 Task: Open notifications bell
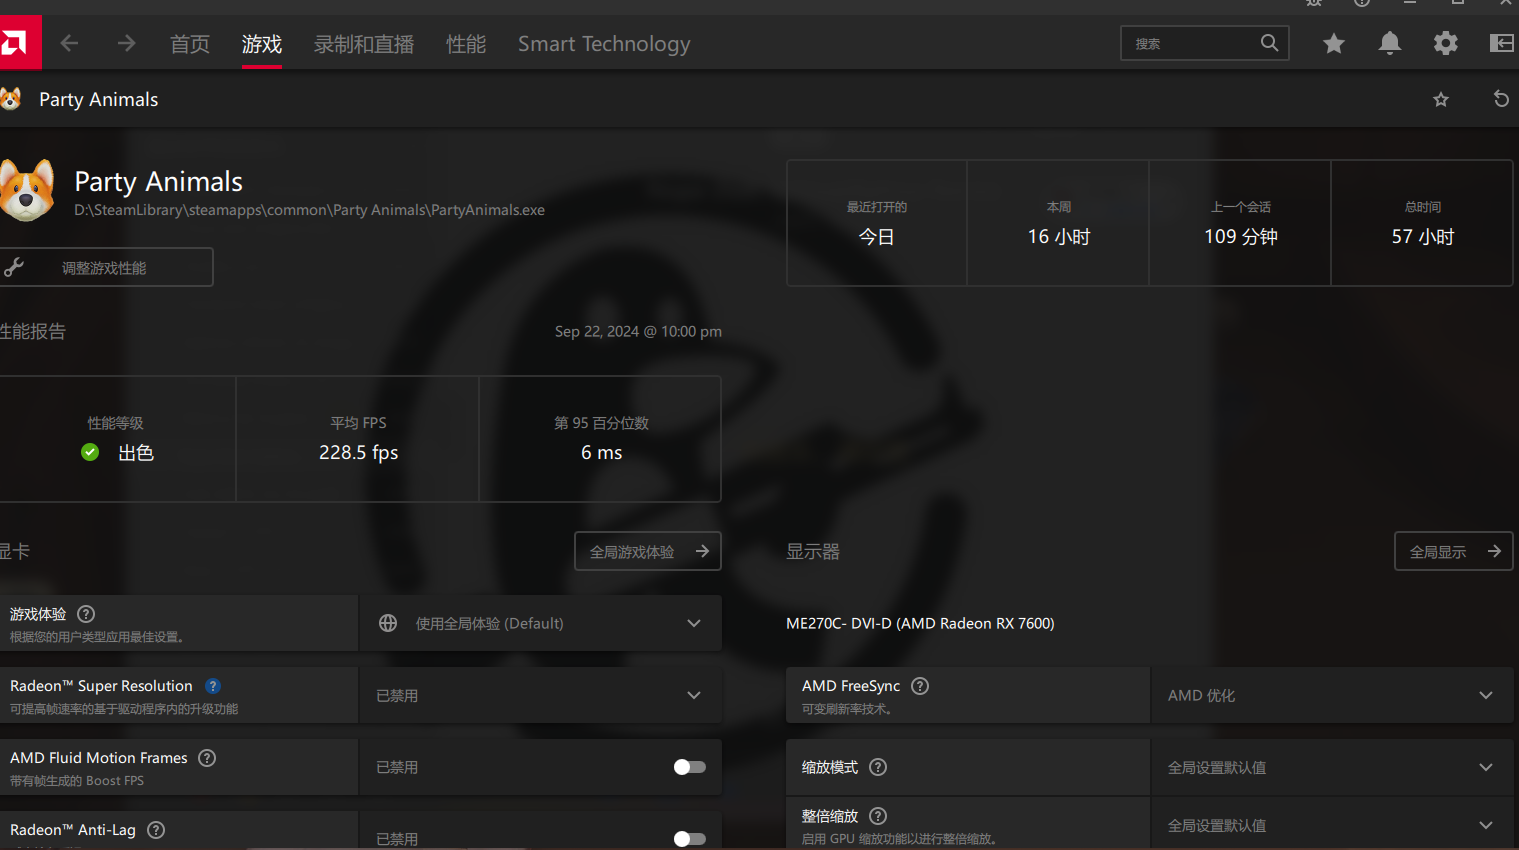[x=1389, y=43]
